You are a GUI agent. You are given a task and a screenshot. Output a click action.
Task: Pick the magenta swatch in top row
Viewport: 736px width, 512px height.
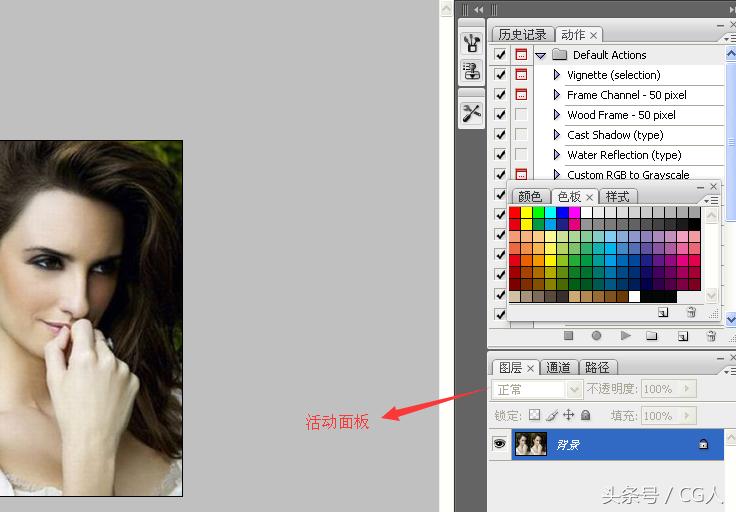(x=574, y=212)
